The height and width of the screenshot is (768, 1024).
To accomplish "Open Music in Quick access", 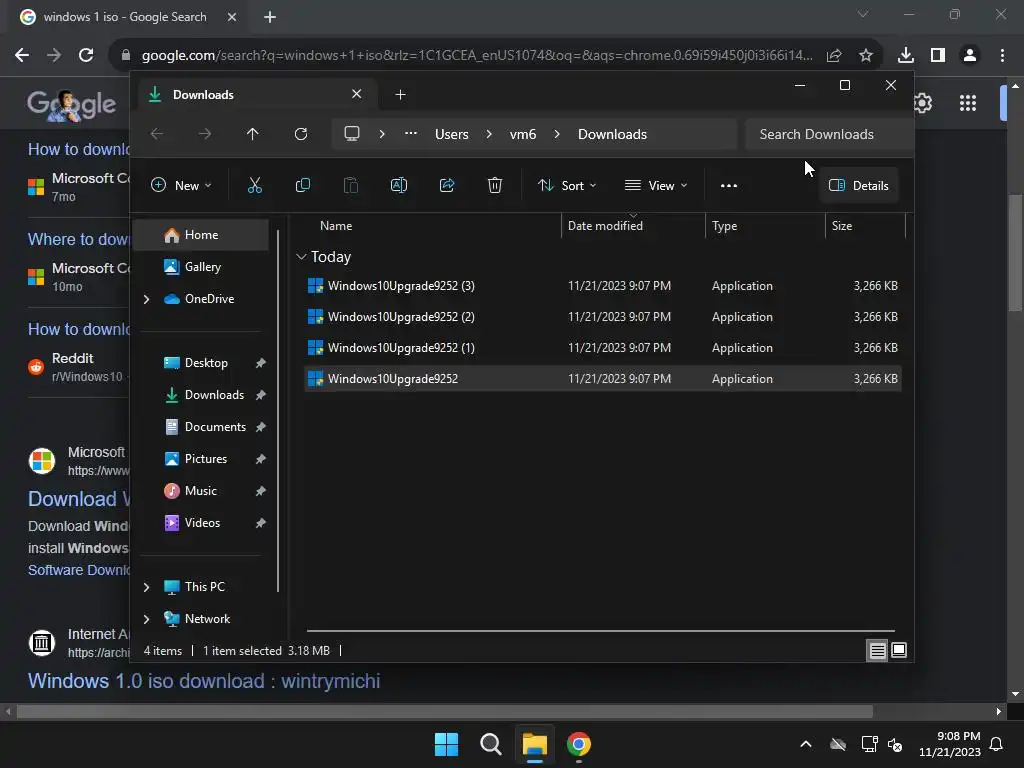I will click(201, 491).
